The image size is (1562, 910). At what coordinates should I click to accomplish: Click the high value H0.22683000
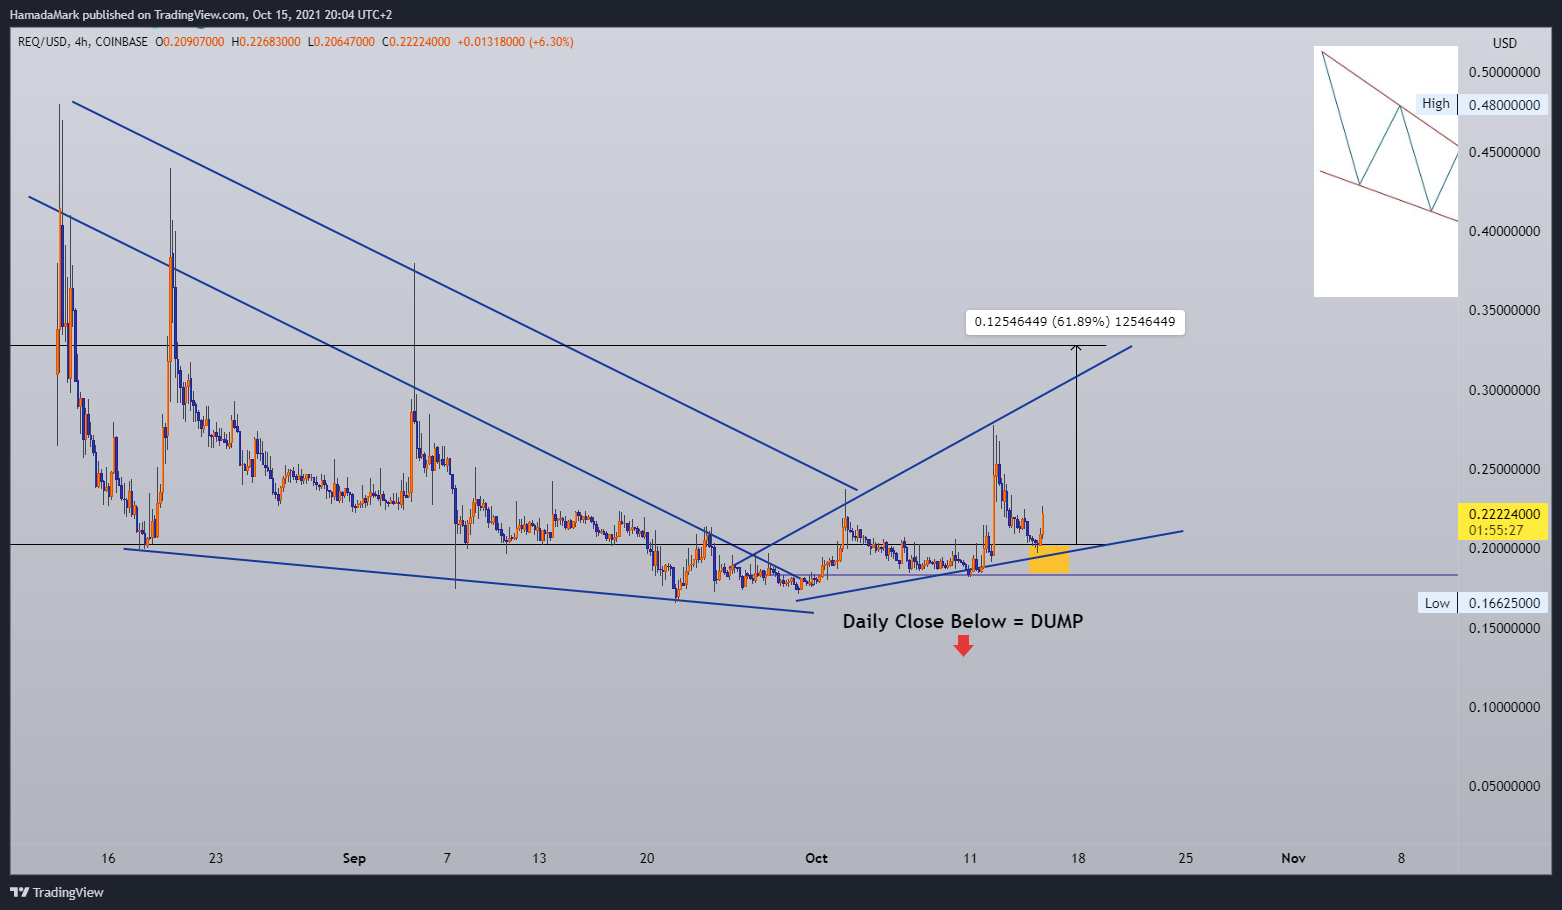point(266,42)
